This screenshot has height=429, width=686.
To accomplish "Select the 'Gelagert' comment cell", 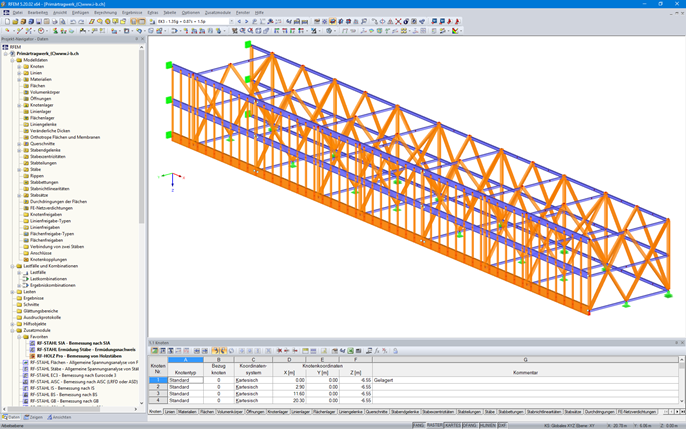I will [x=525, y=380].
